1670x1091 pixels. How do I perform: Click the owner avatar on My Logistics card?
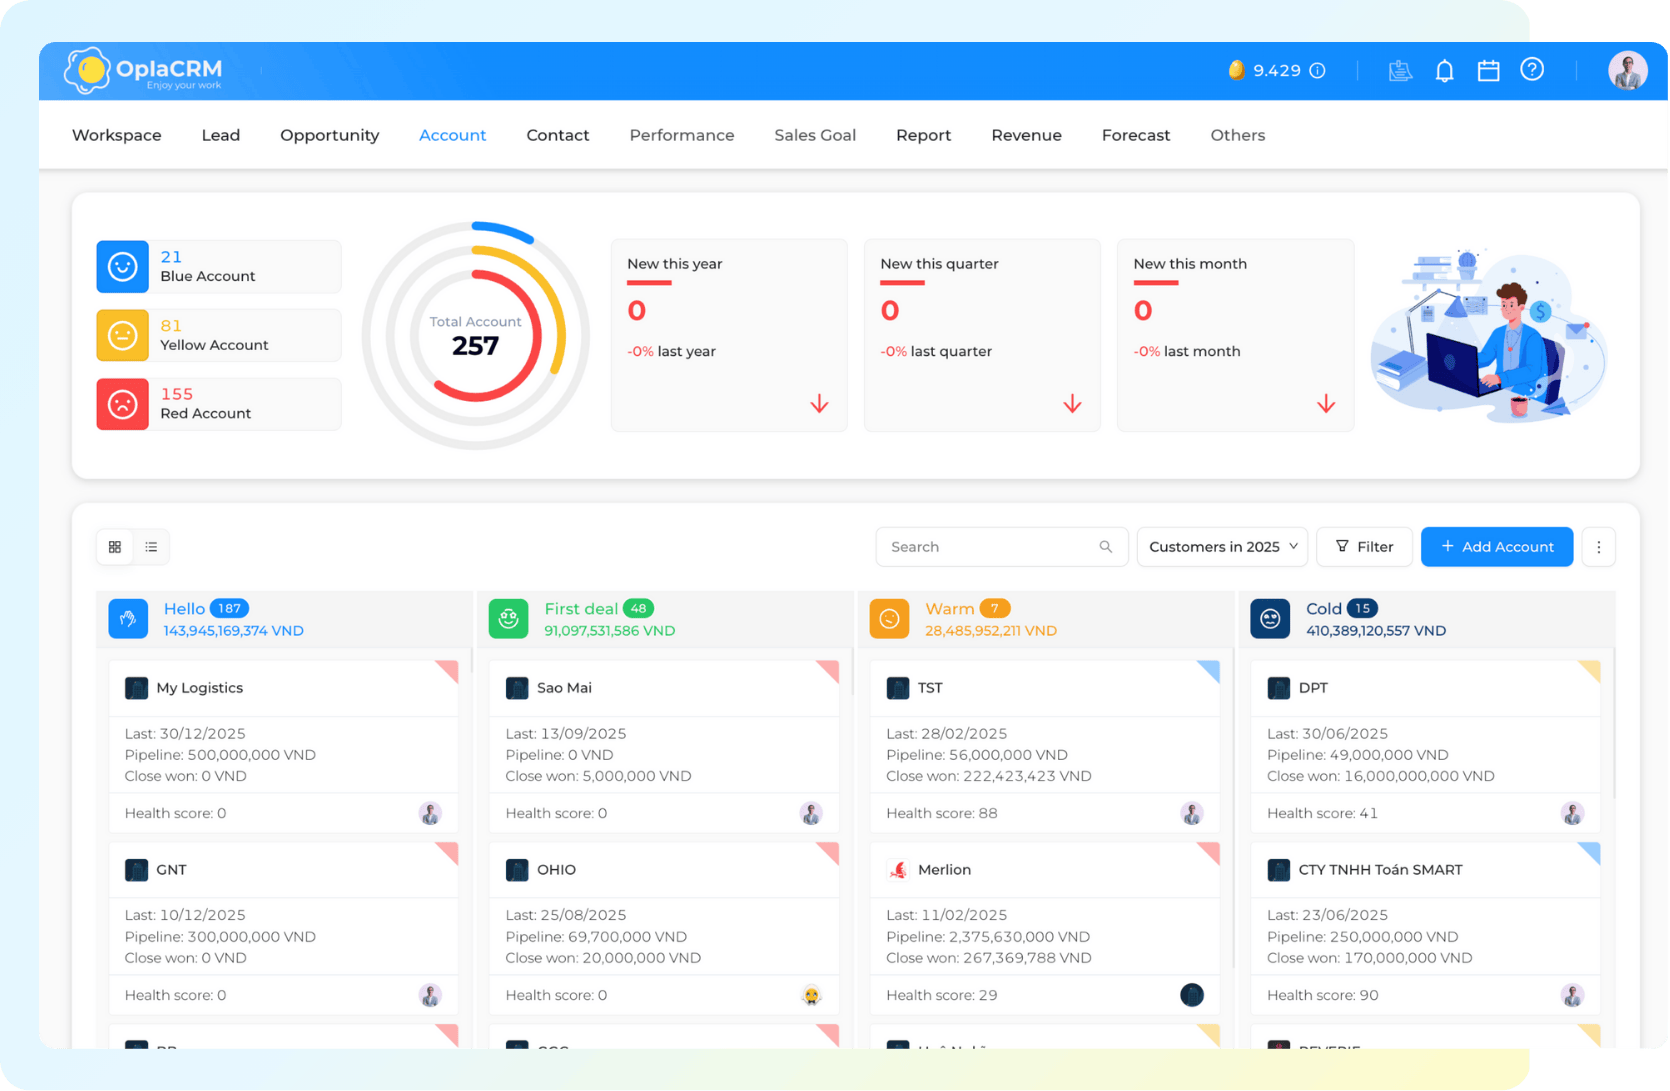pos(430,813)
